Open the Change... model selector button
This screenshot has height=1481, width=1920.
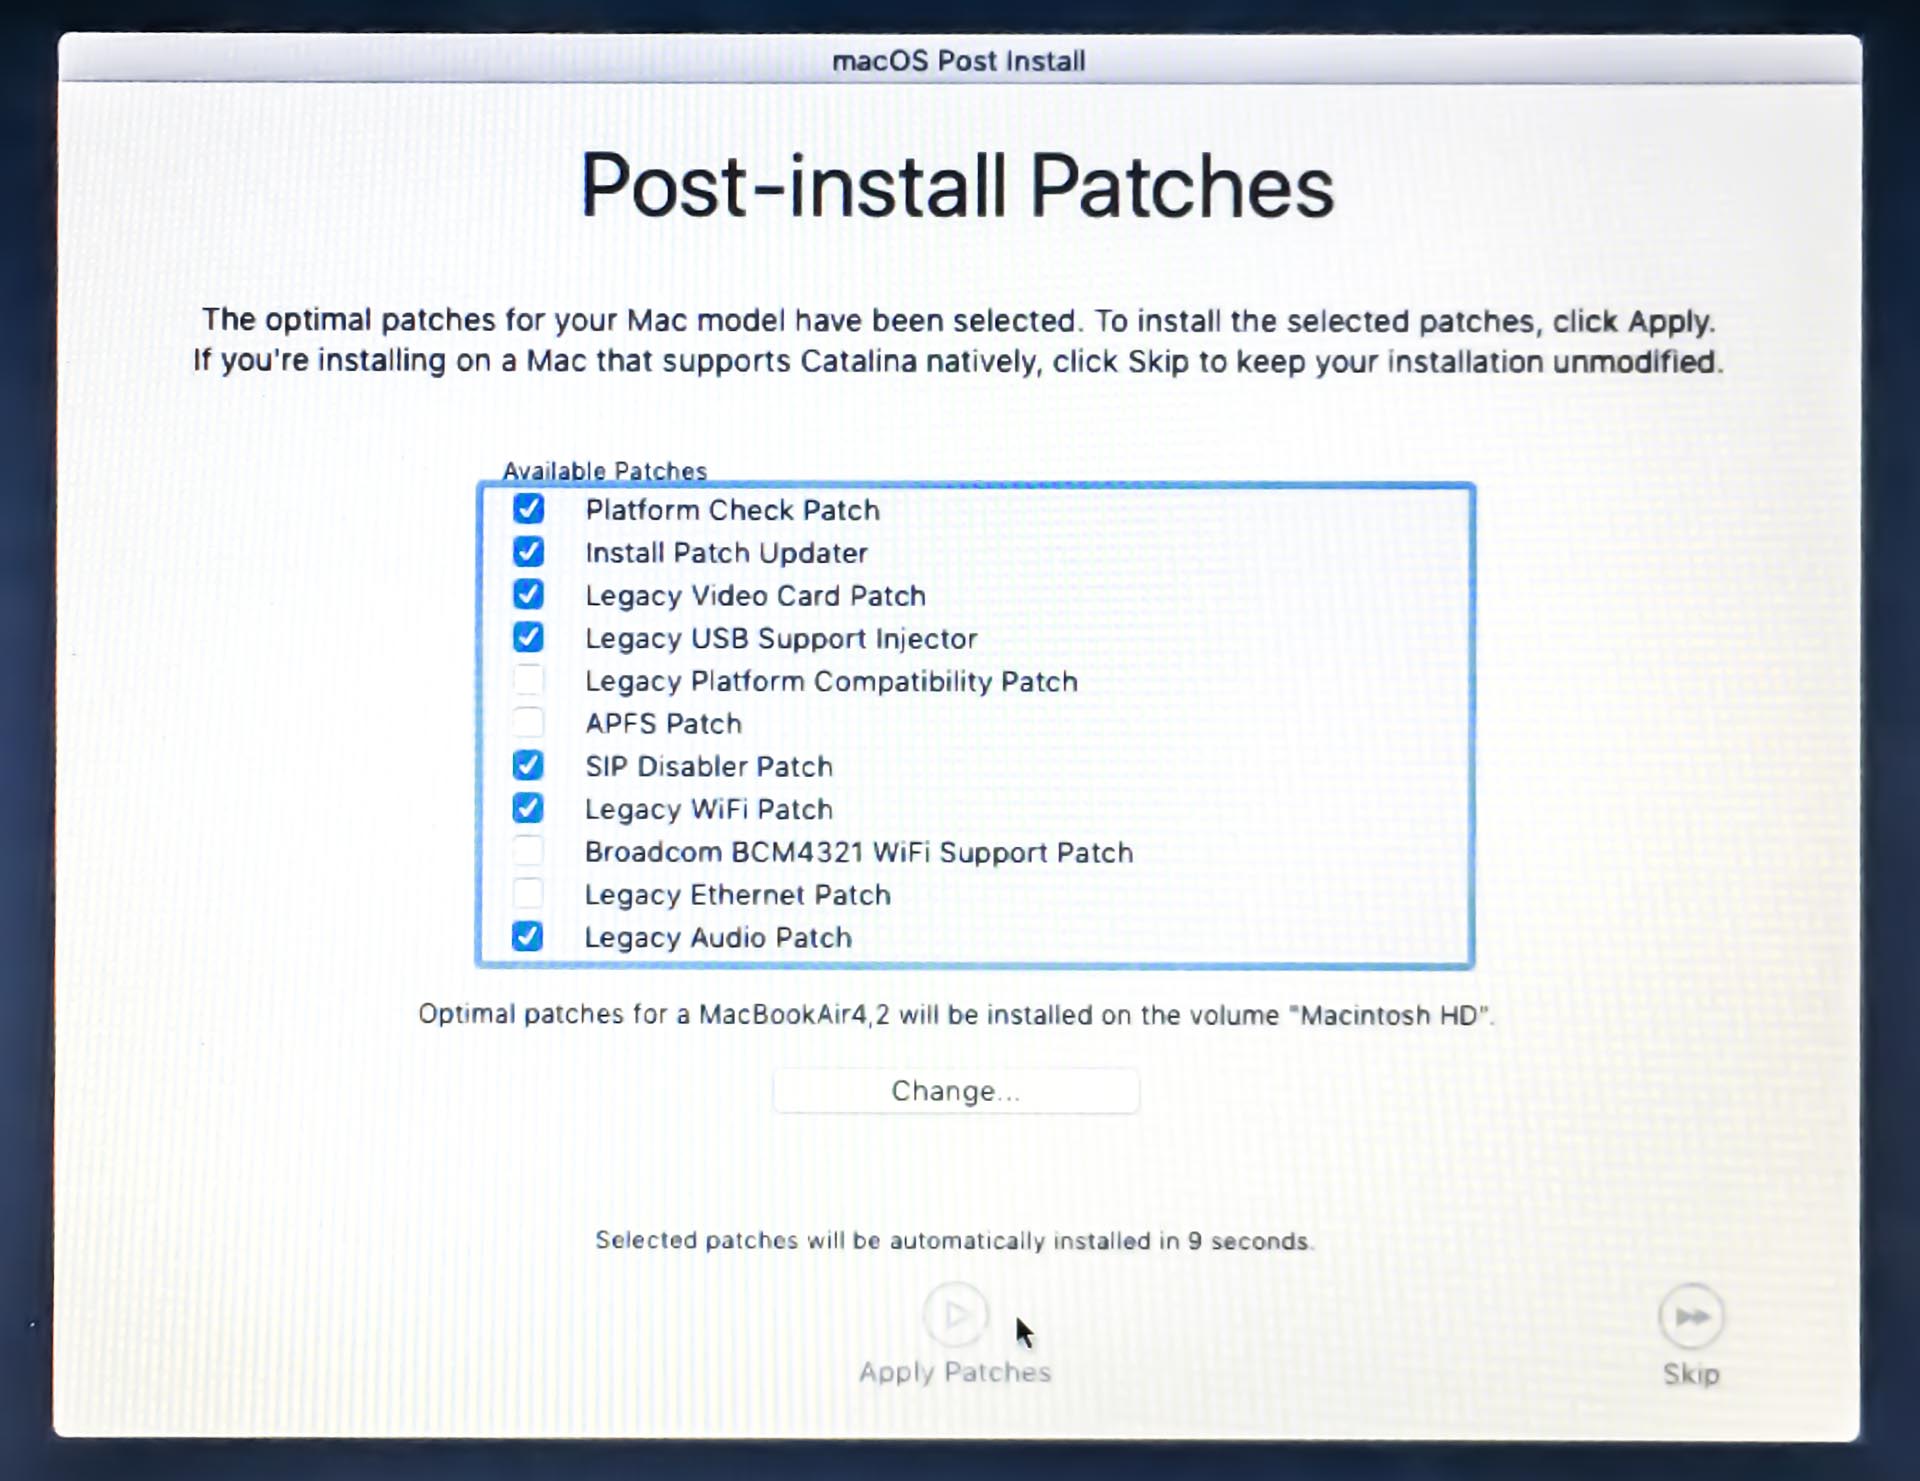955,1090
